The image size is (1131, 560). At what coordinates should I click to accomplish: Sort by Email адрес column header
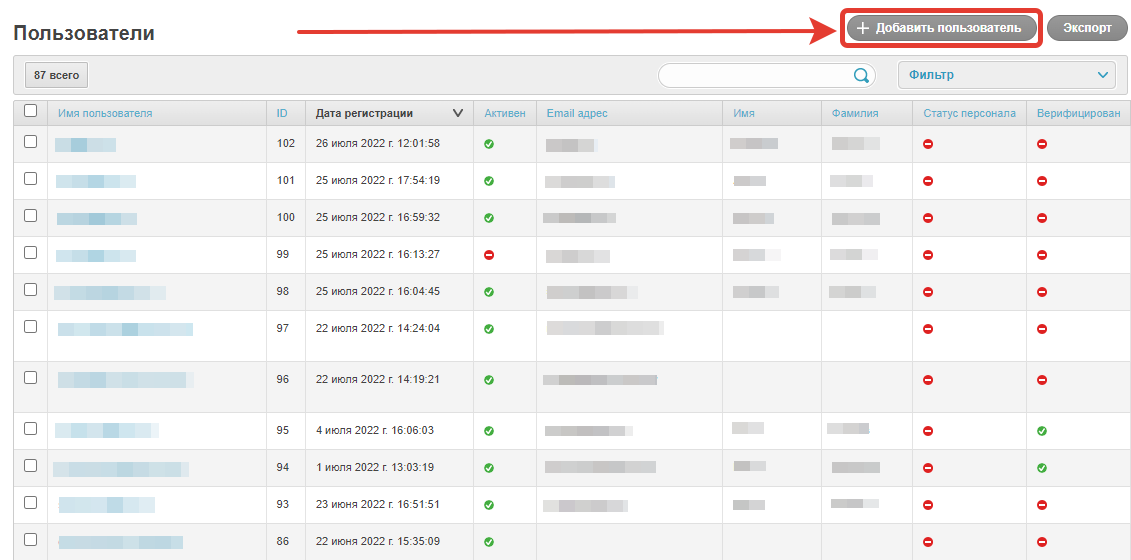(x=577, y=113)
